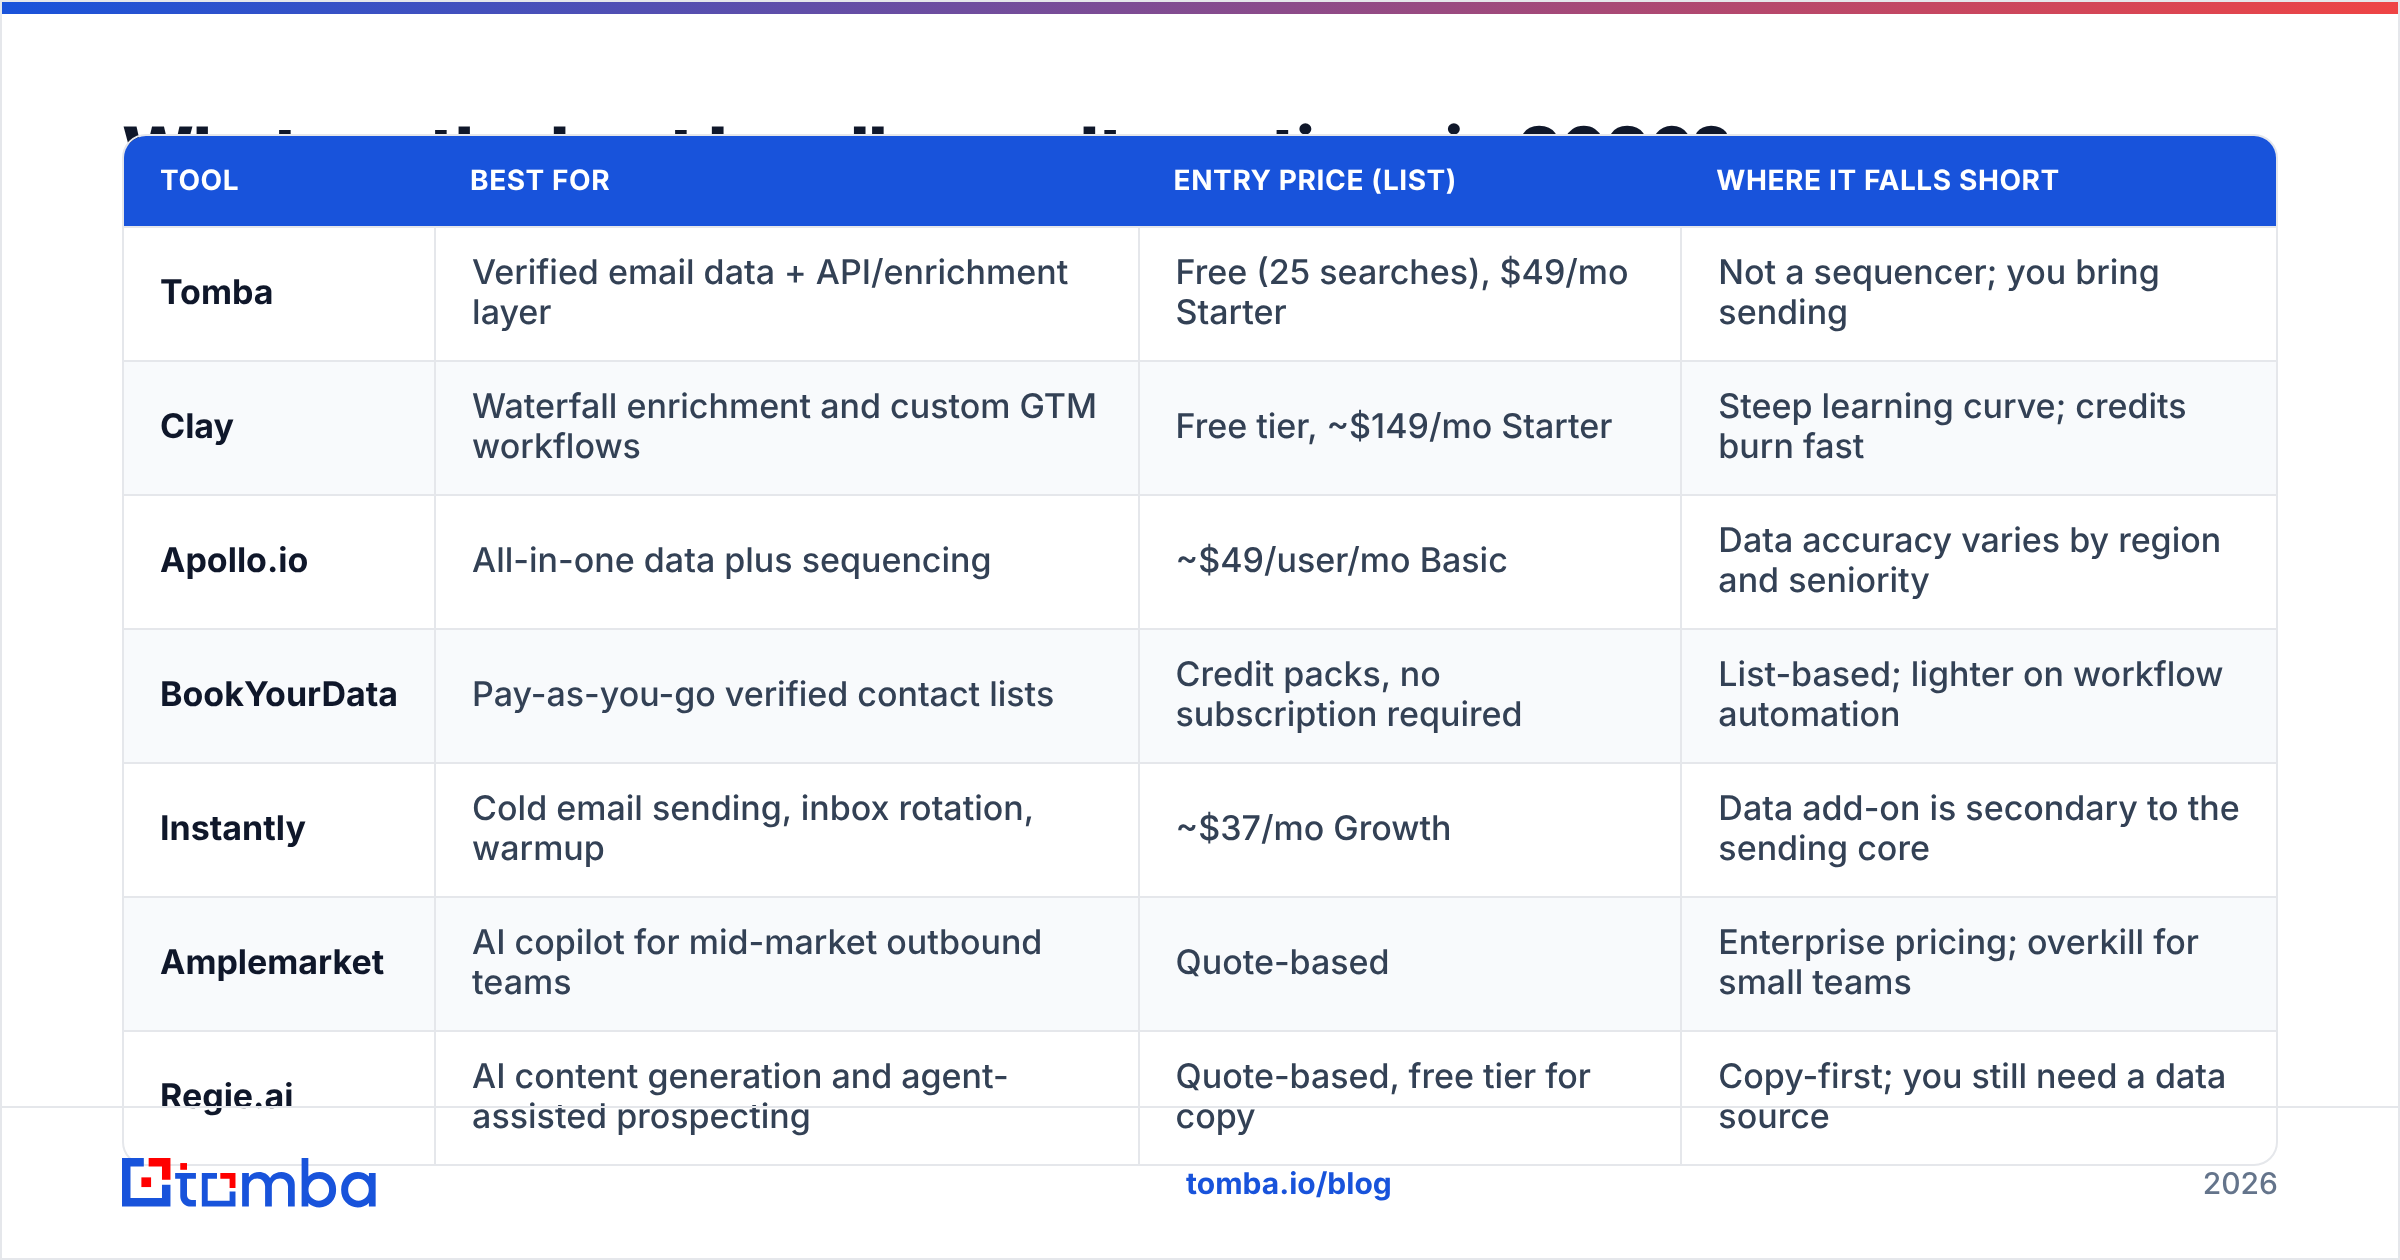Click 'Data add-on is secondary to the sending core'
Screen dimensions: 2400x1260
[x=1979, y=828]
